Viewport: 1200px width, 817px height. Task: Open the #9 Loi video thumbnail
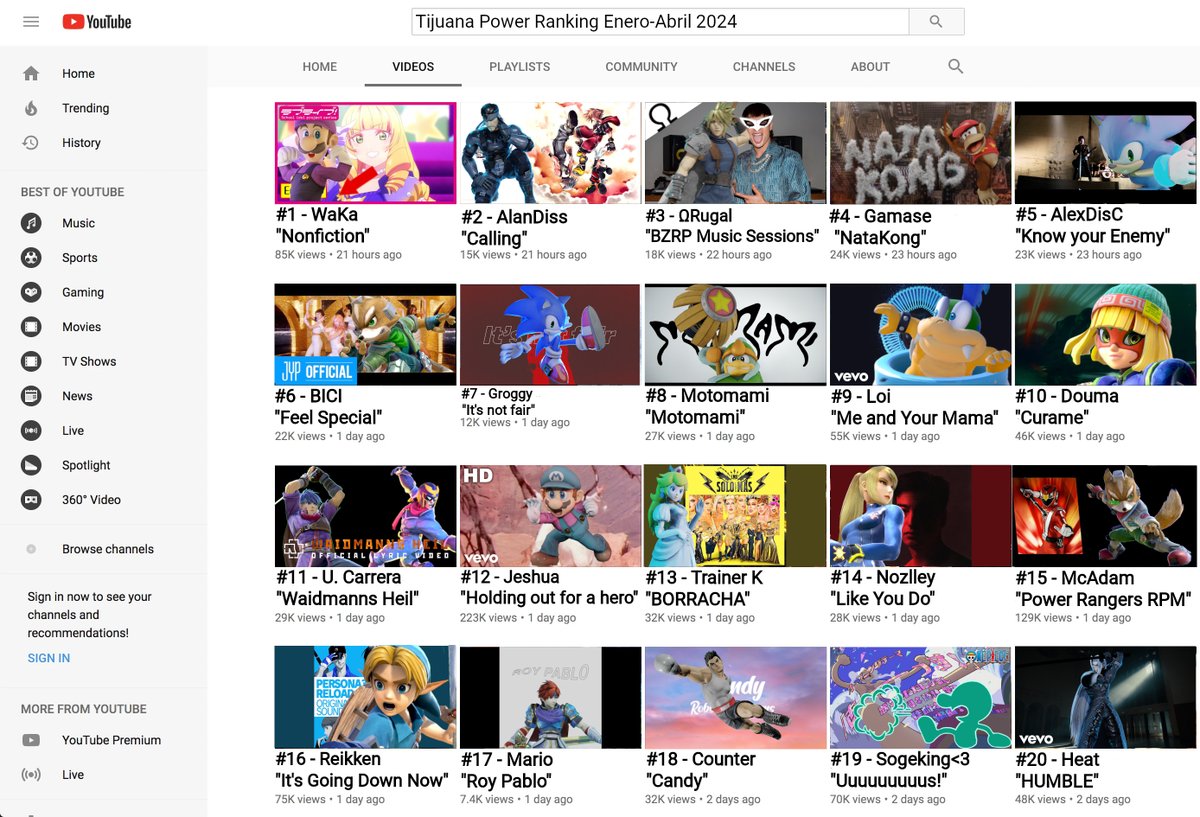click(x=920, y=334)
